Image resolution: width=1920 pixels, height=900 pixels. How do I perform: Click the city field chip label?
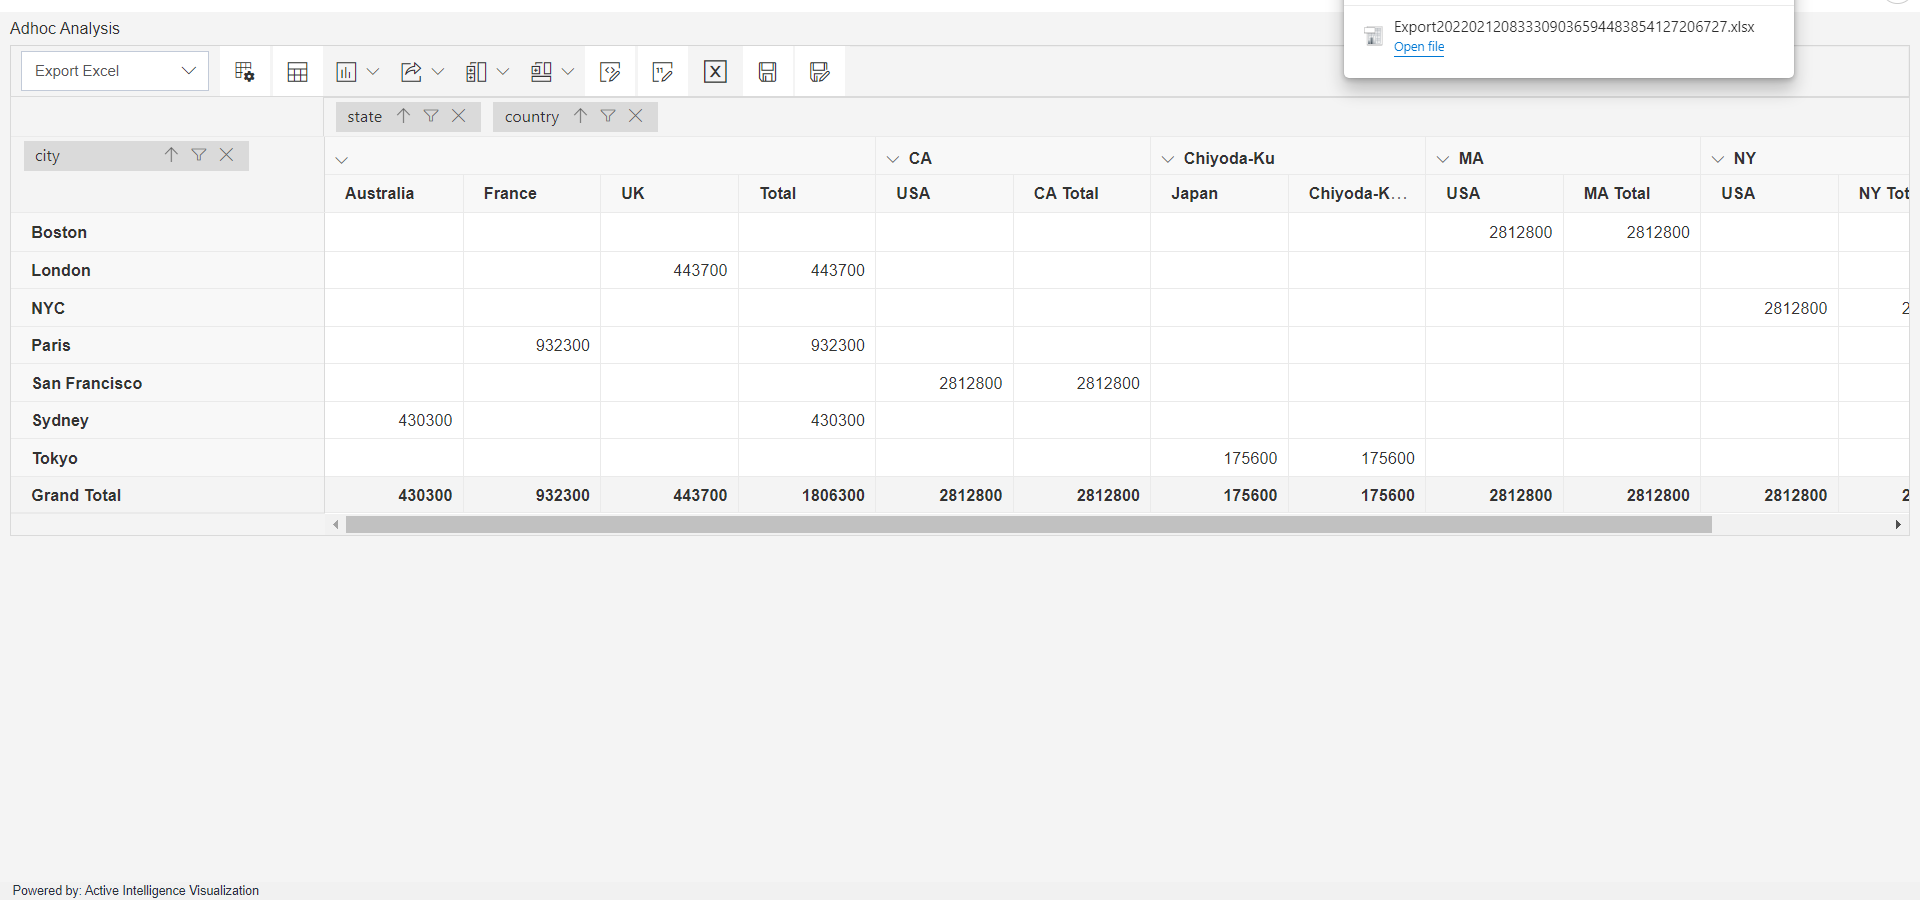point(47,156)
